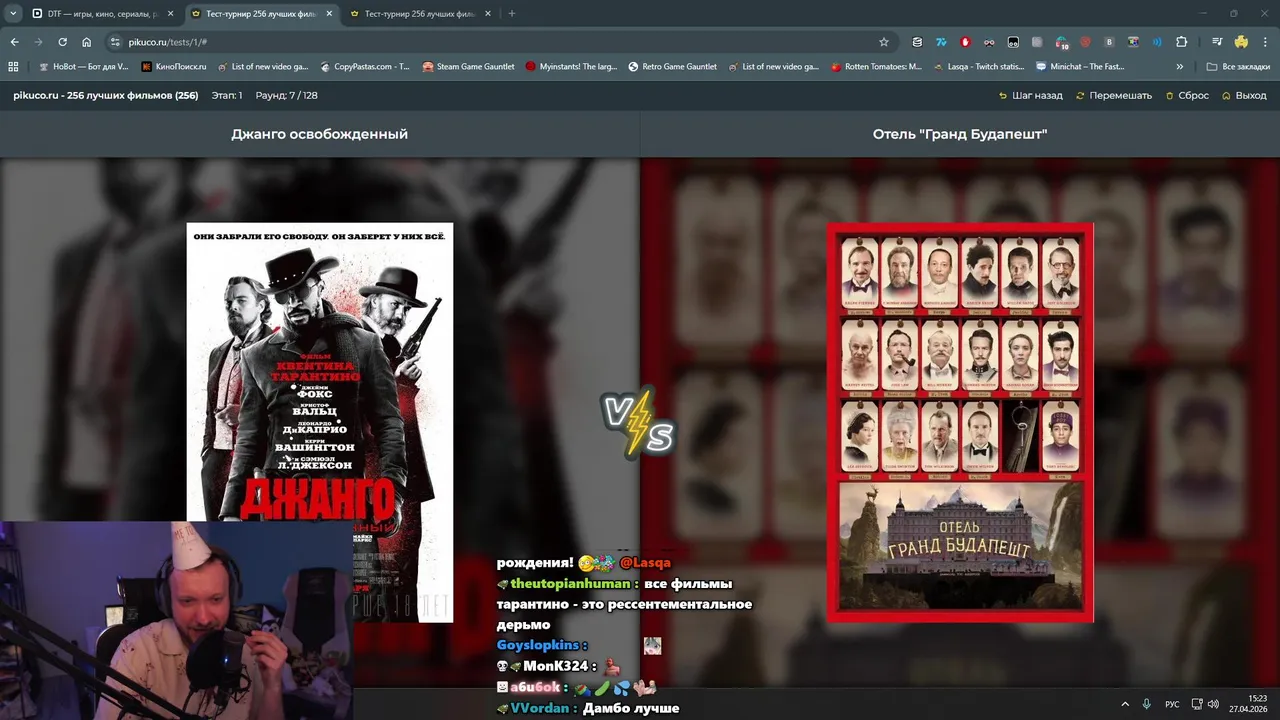The image size is (1280, 720).
Task: Click the pikuco.ru 256 лучших фильмов title
Action: pyautogui.click(x=105, y=96)
